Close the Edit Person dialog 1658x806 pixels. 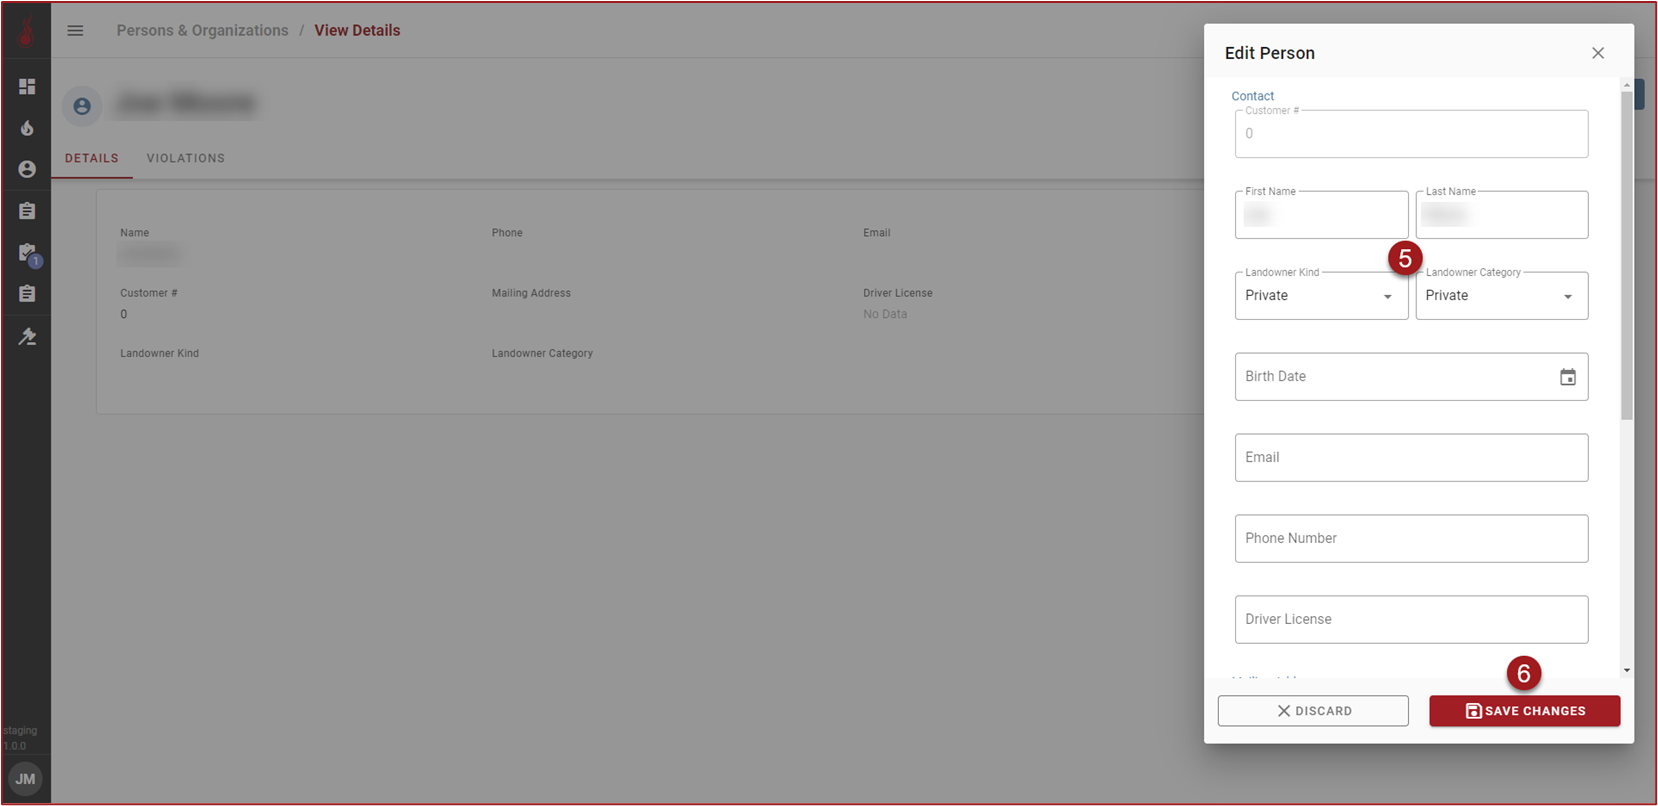pos(1597,53)
